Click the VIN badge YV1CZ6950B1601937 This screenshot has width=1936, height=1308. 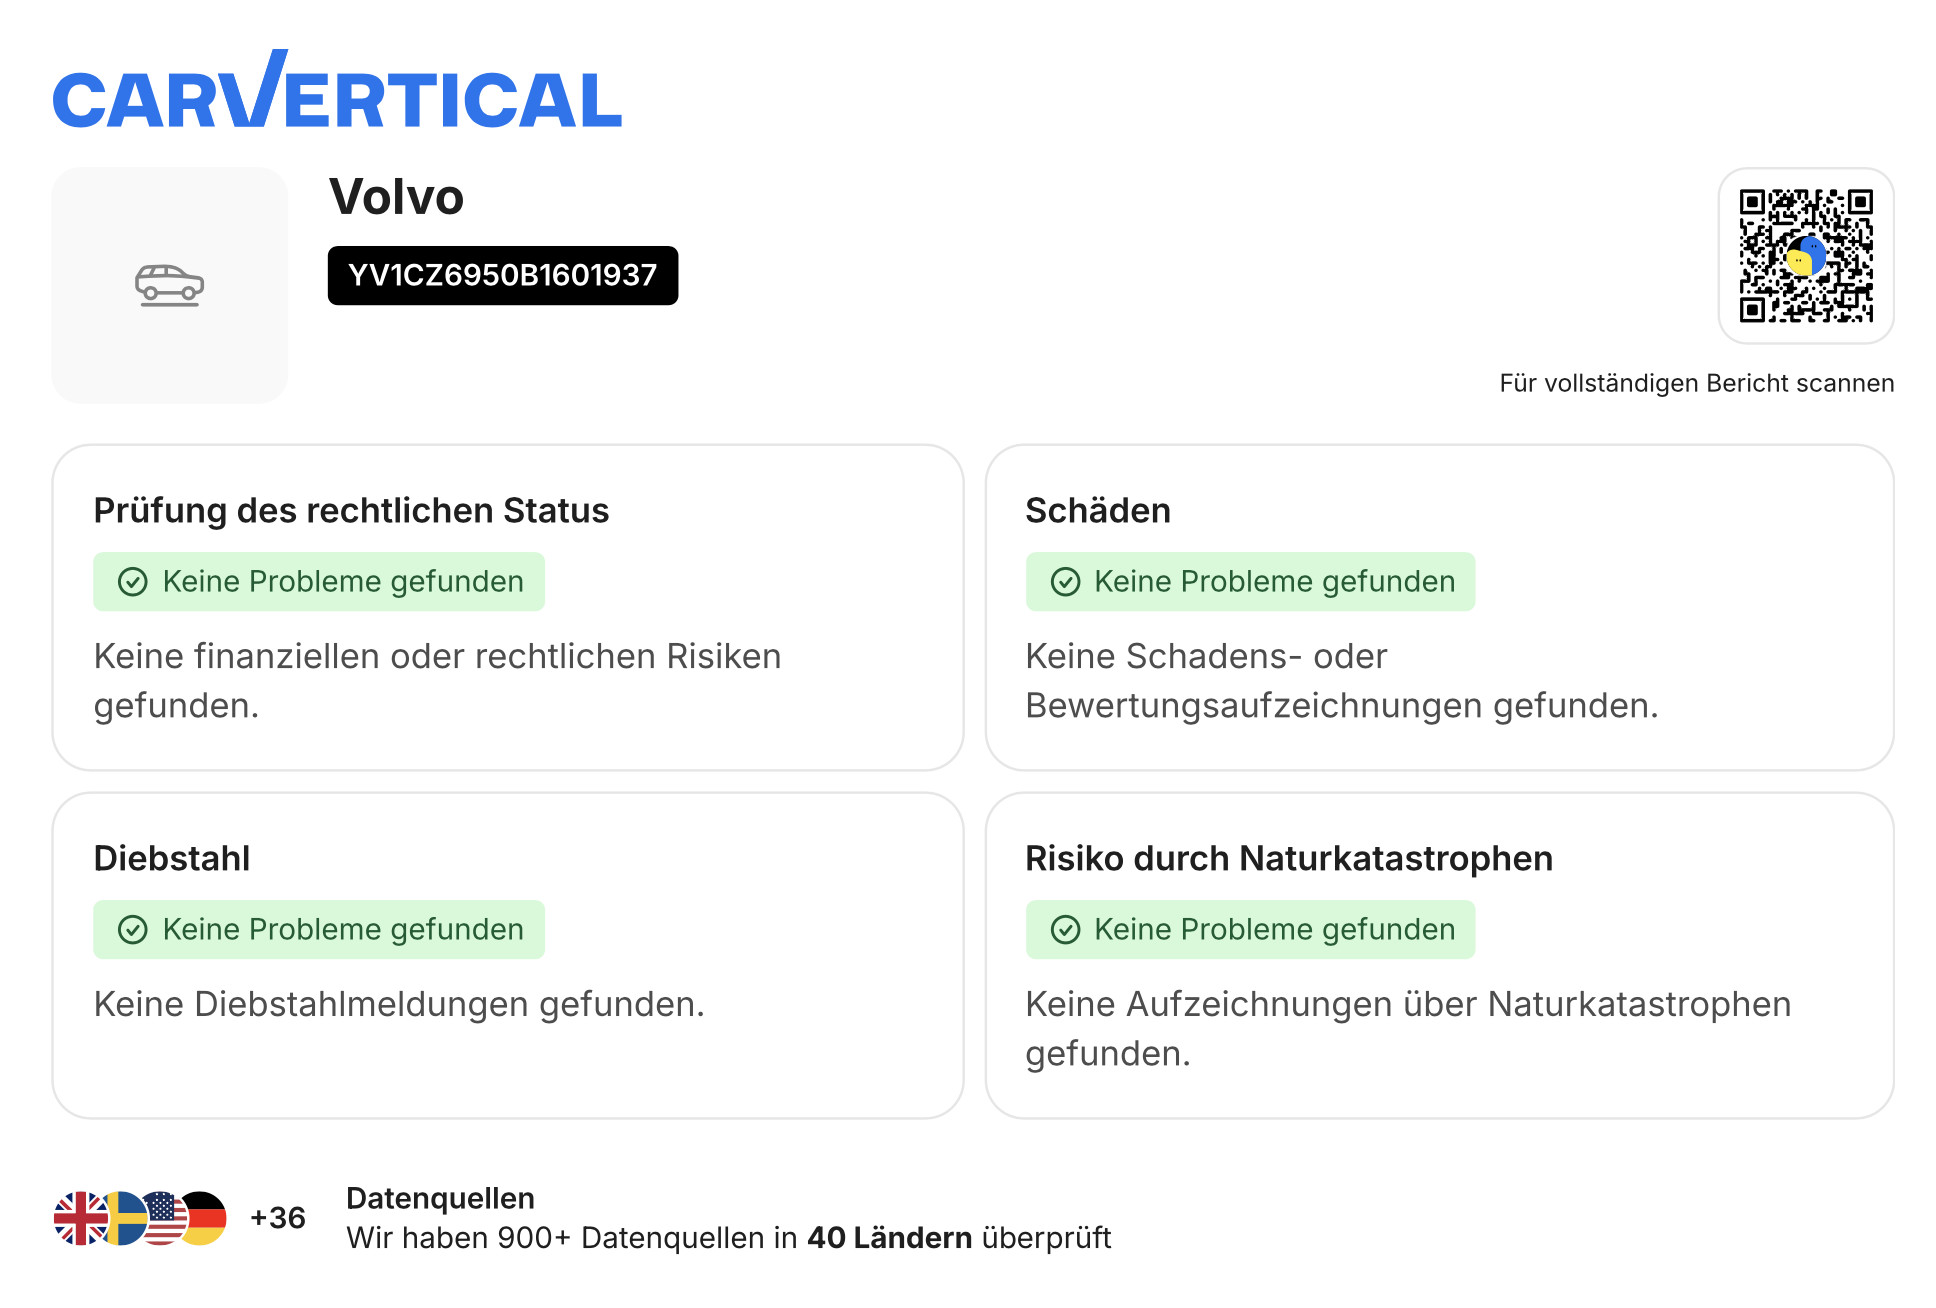502,275
